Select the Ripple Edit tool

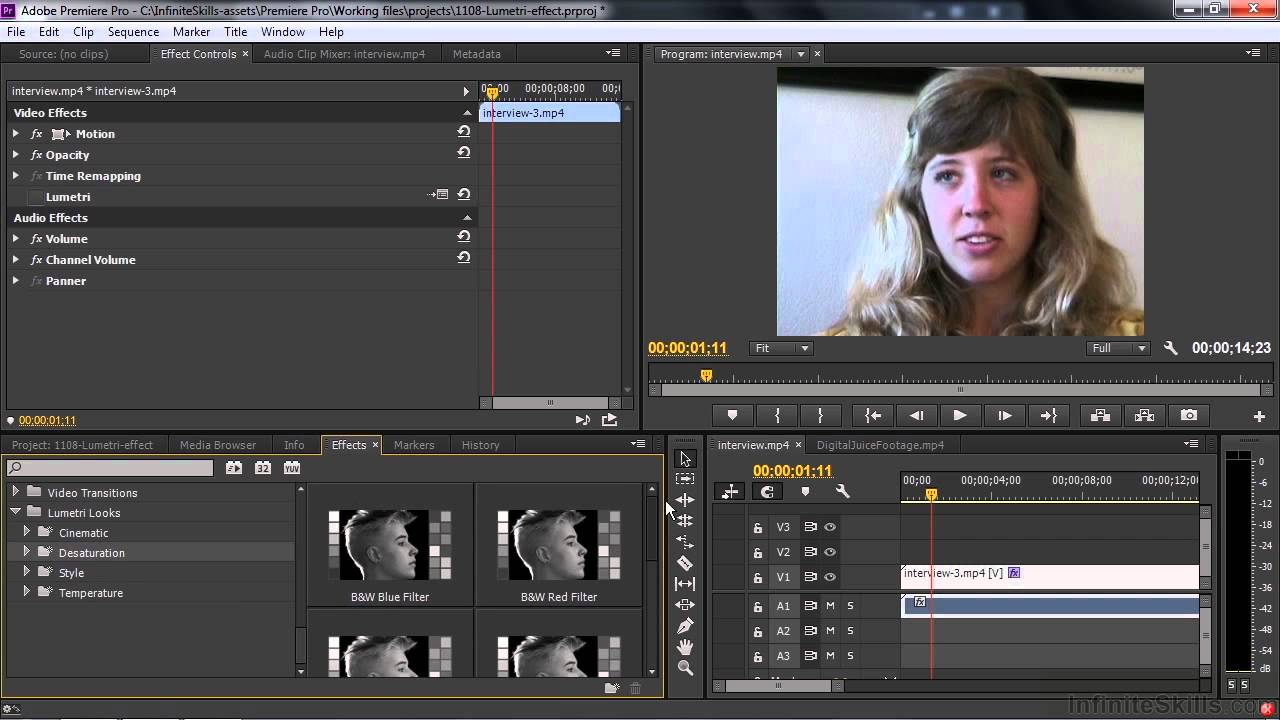(x=685, y=500)
